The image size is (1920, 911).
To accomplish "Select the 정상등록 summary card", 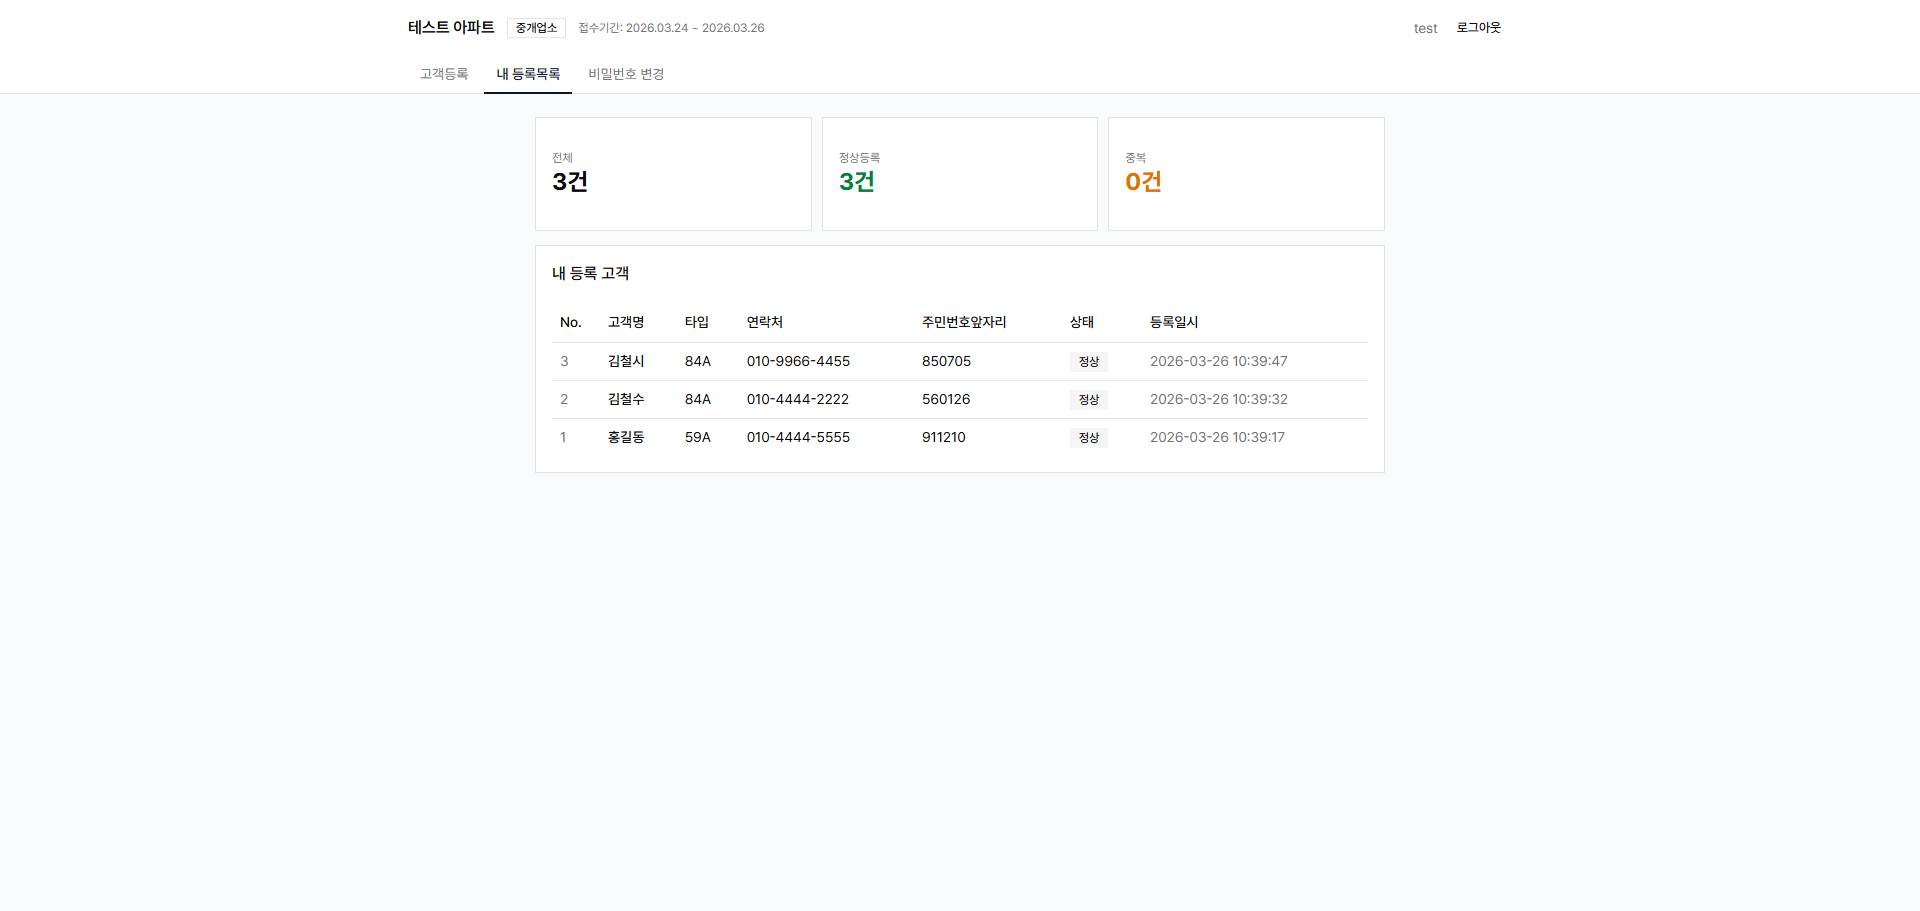I will (x=959, y=173).
